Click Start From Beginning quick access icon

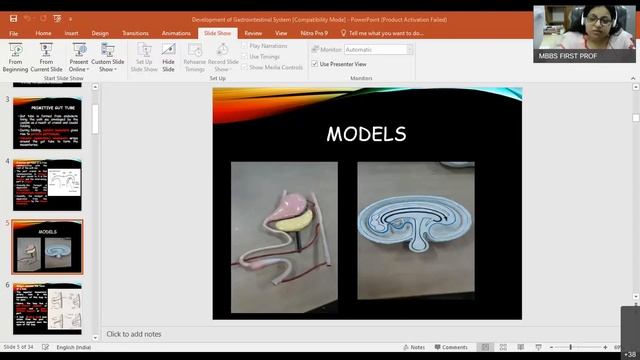(x=57, y=19)
